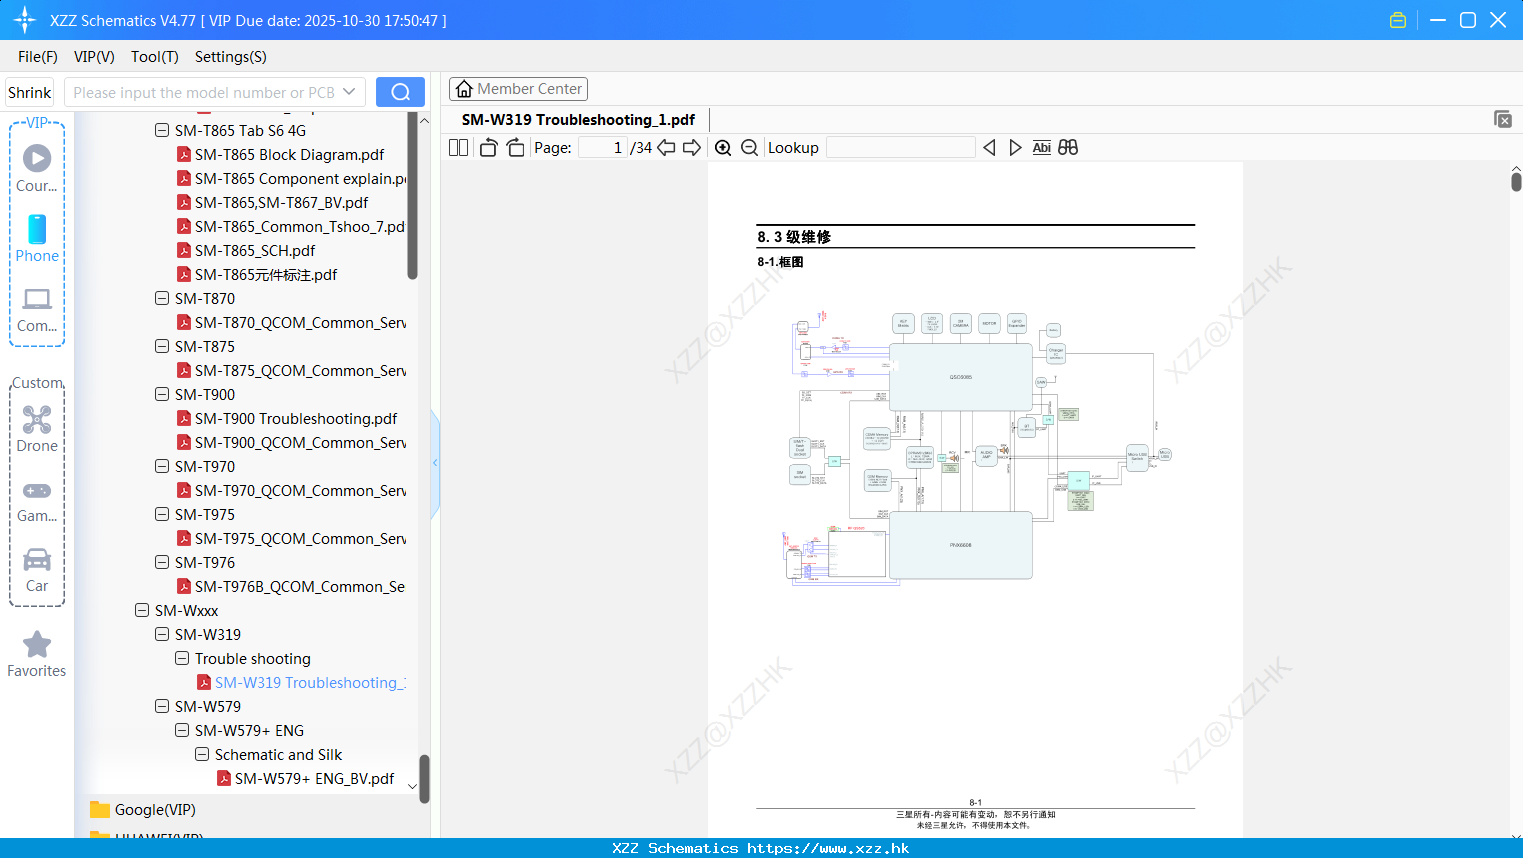1523x858 pixels.
Task: Zoom in on the PDF
Action: (723, 148)
